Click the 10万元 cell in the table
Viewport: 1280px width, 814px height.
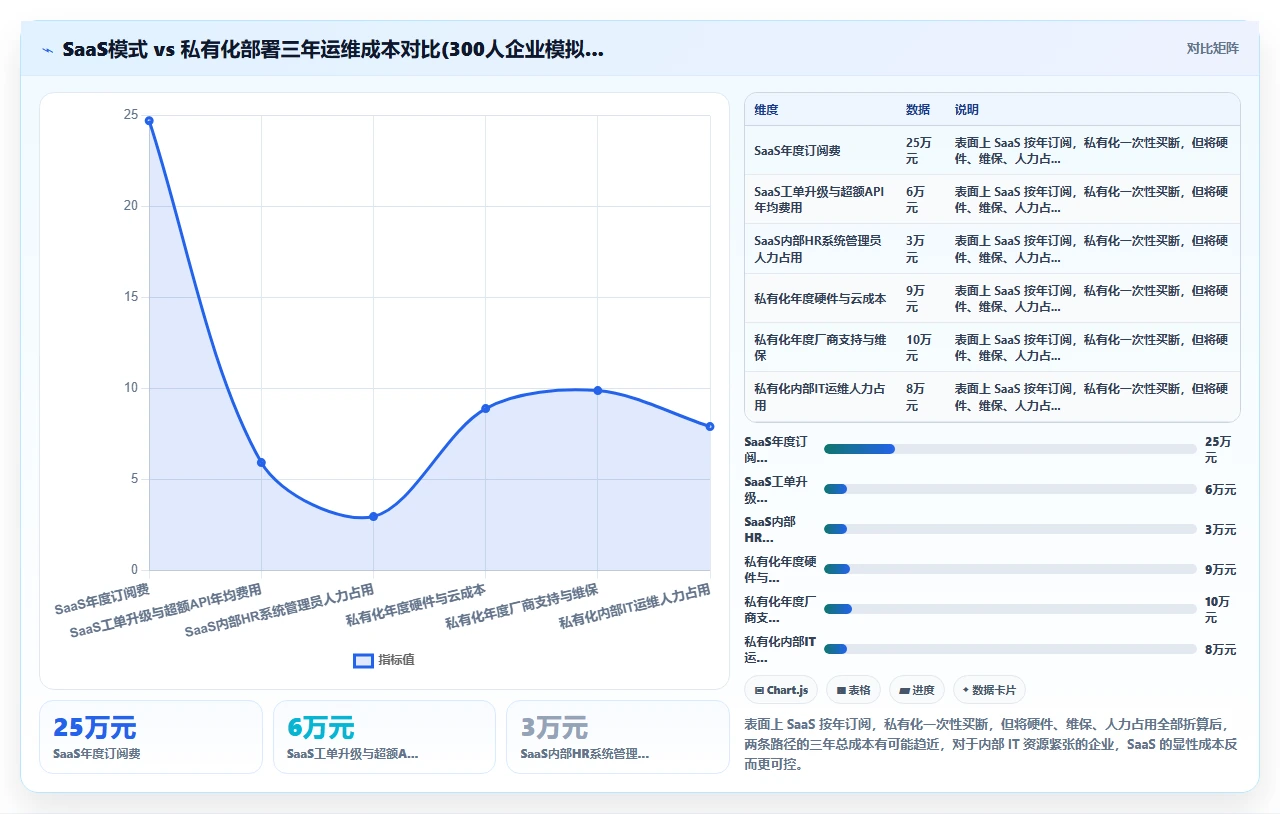(x=918, y=347)
